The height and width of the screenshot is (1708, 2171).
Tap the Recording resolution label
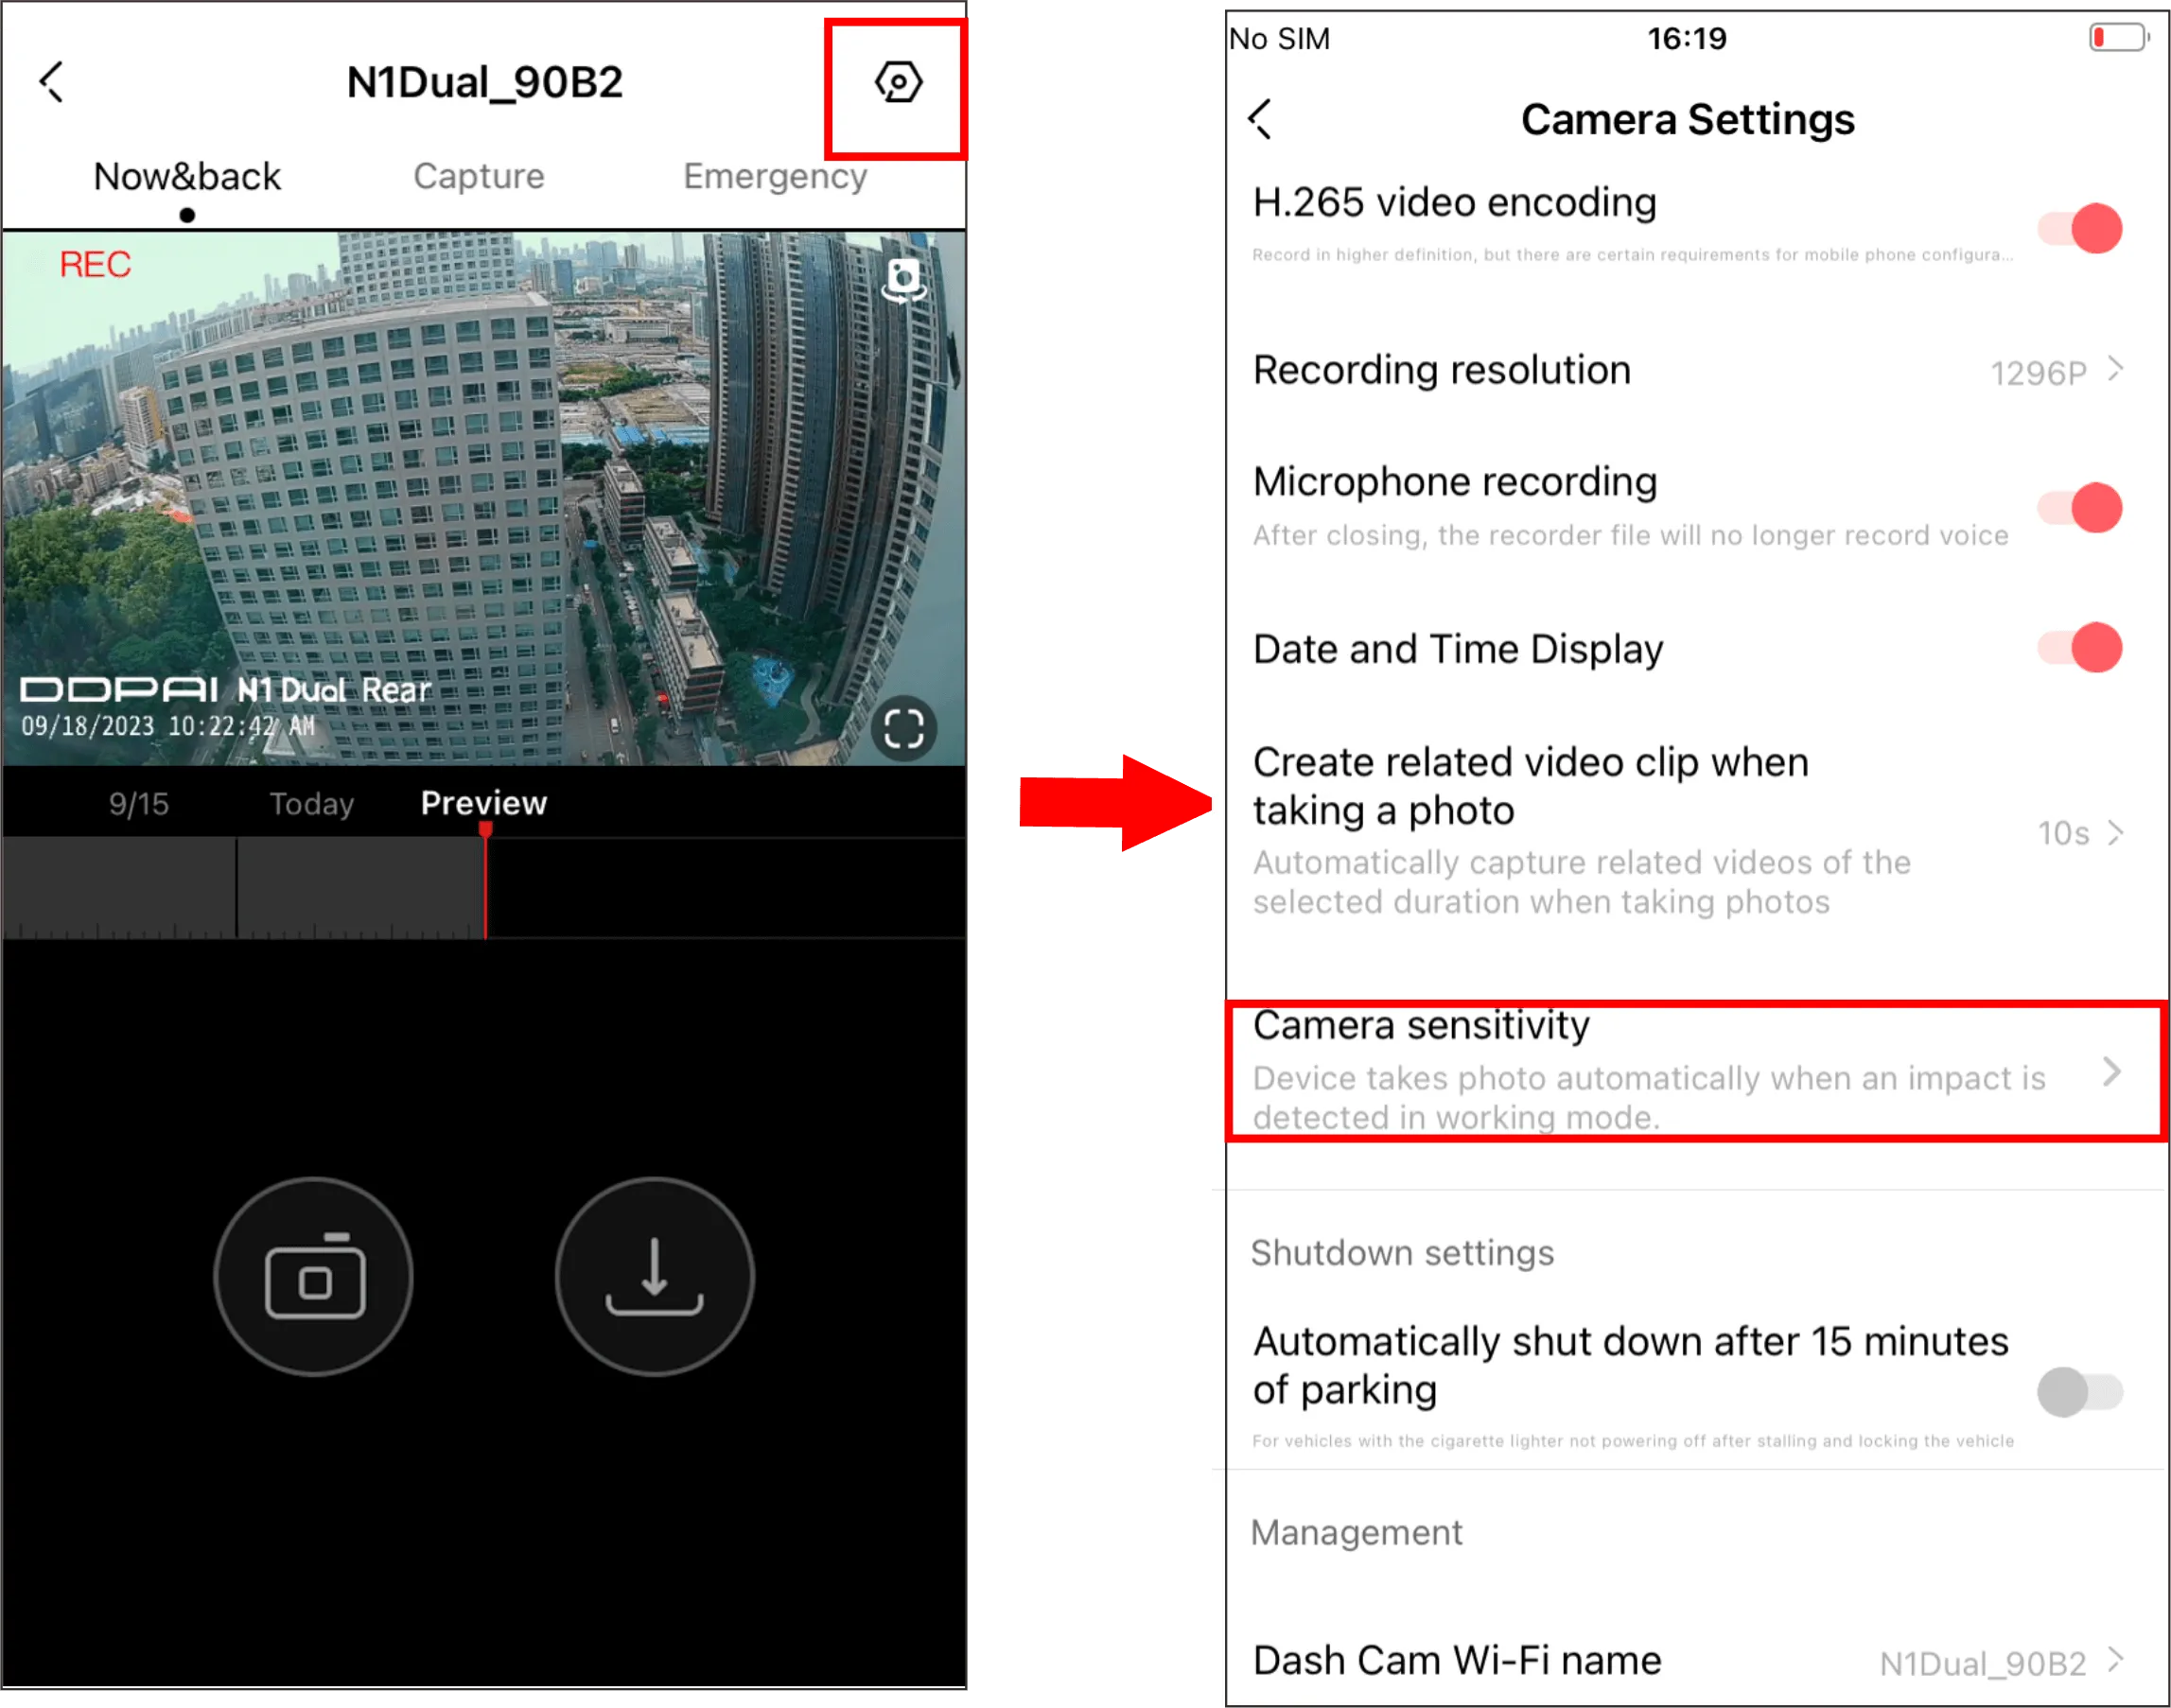[x=1442, y=370]
